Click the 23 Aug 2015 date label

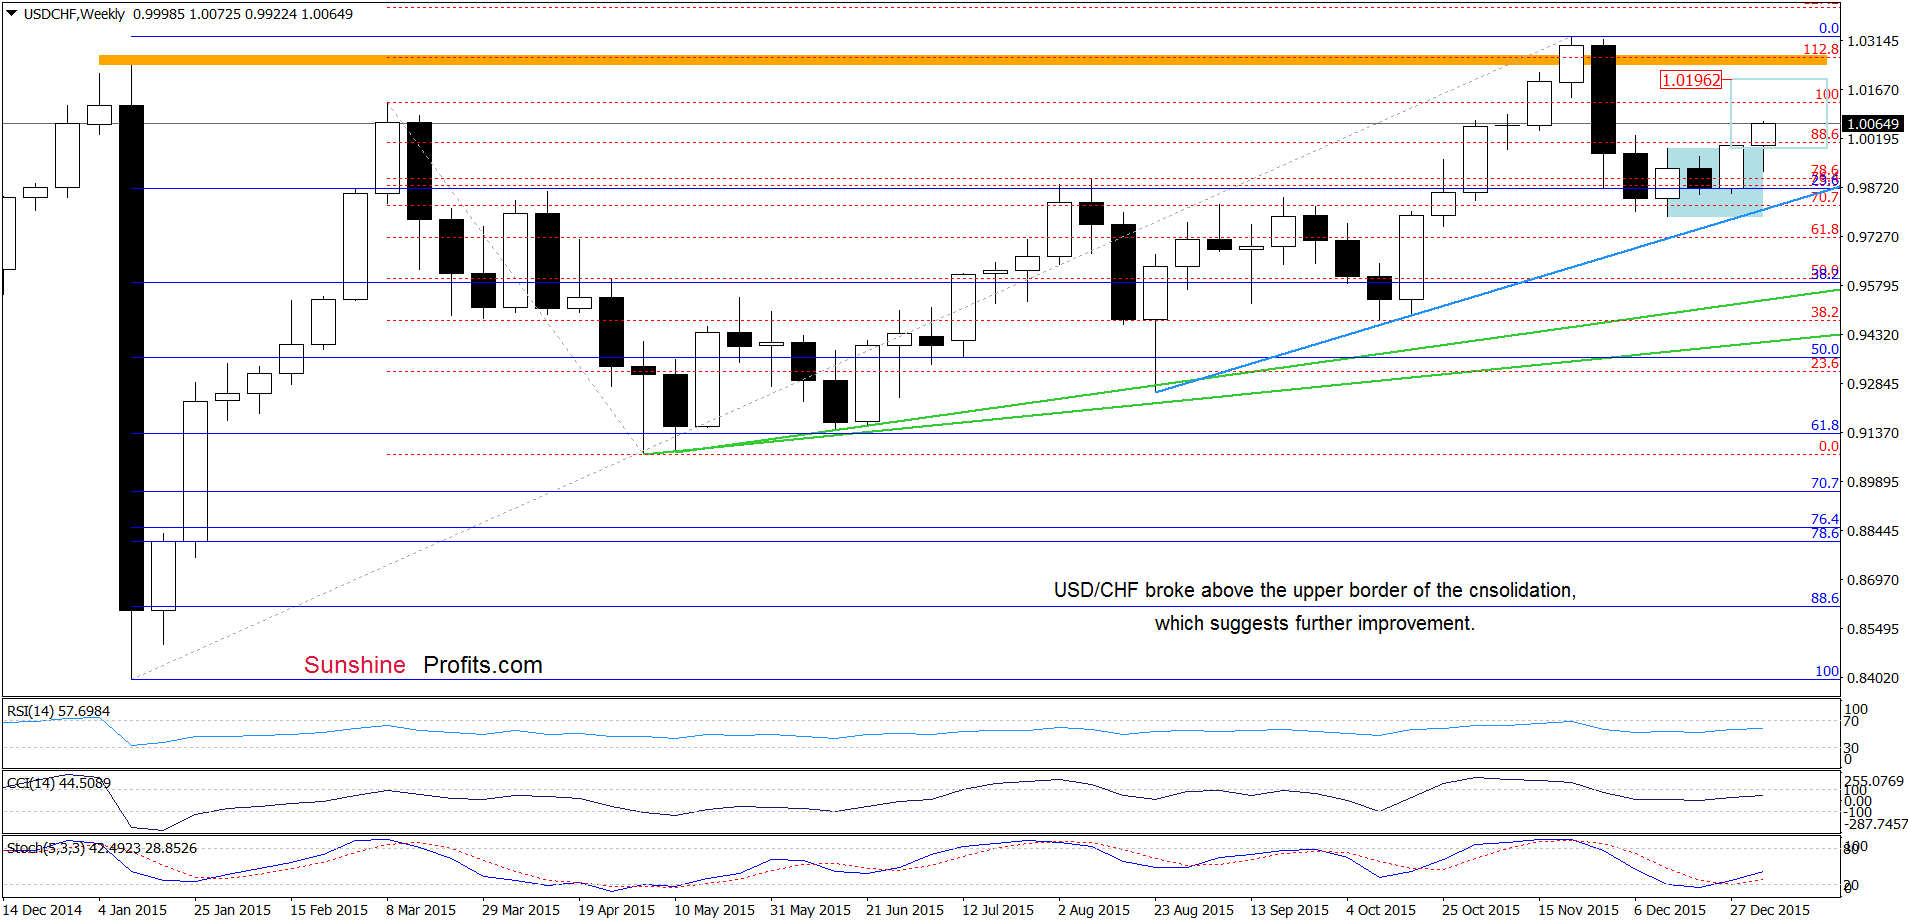pyautogui.click(x=1194, y=910)
